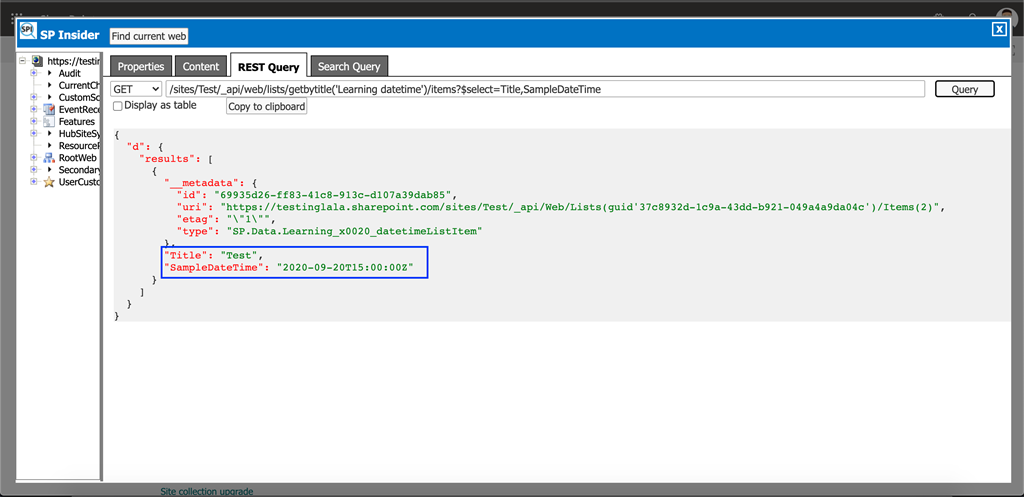The height and width of the screenshot is (497, 1024).
Task: Click the arrow icon beside CustomScript node
Action: 49,97
